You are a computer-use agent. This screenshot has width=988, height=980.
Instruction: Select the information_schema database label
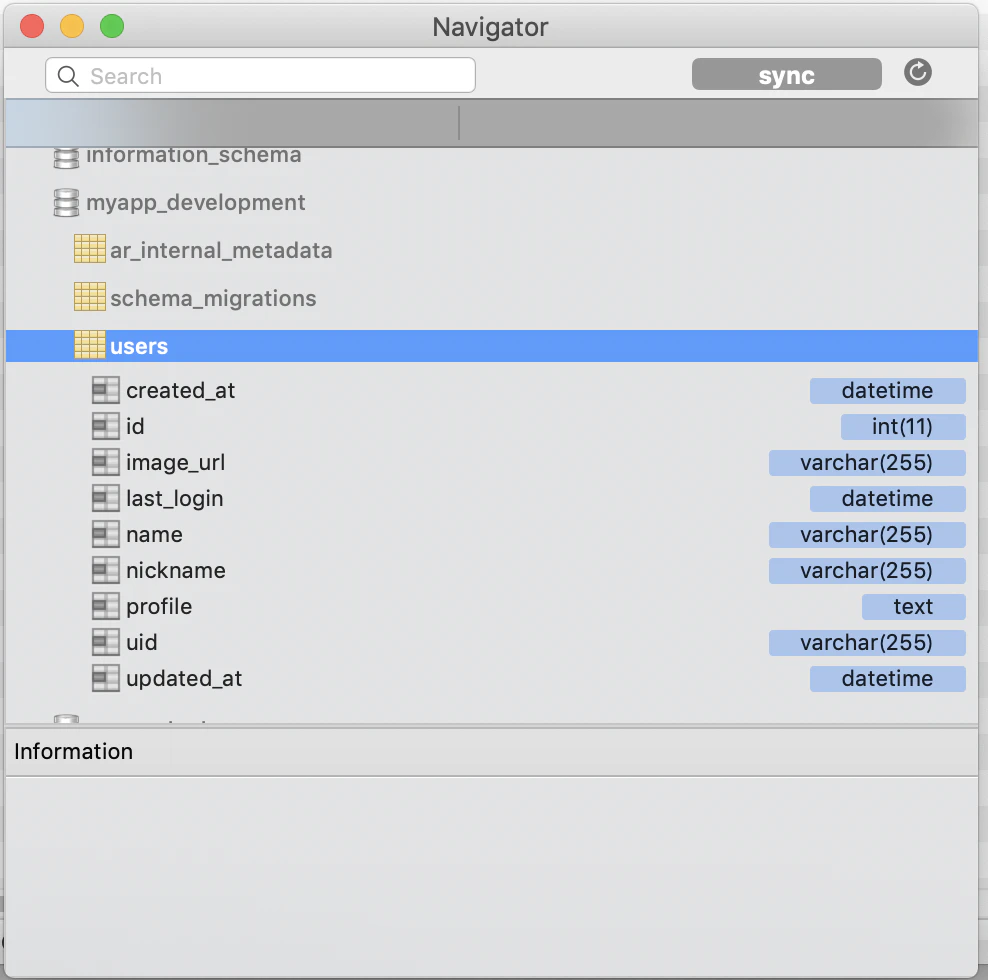click(193, 156)
